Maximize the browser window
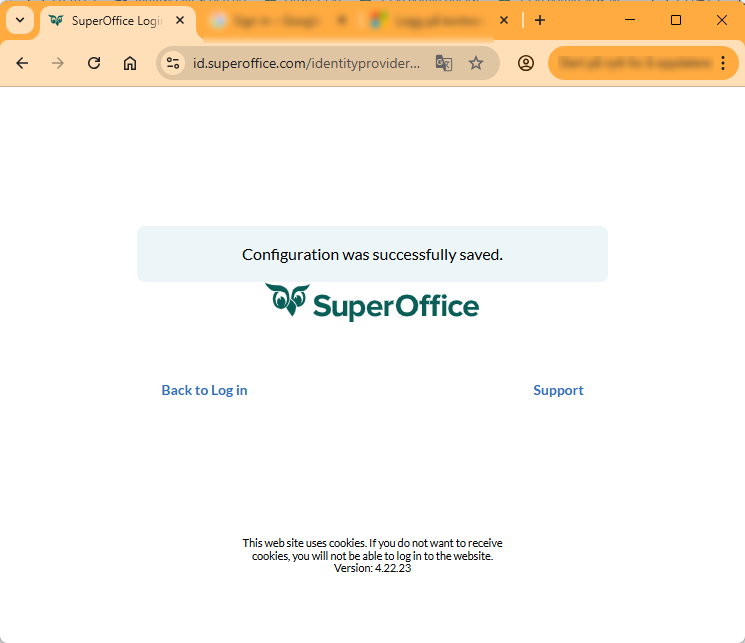The height and width of the screenshot is (643, 745). click(676, 20)
